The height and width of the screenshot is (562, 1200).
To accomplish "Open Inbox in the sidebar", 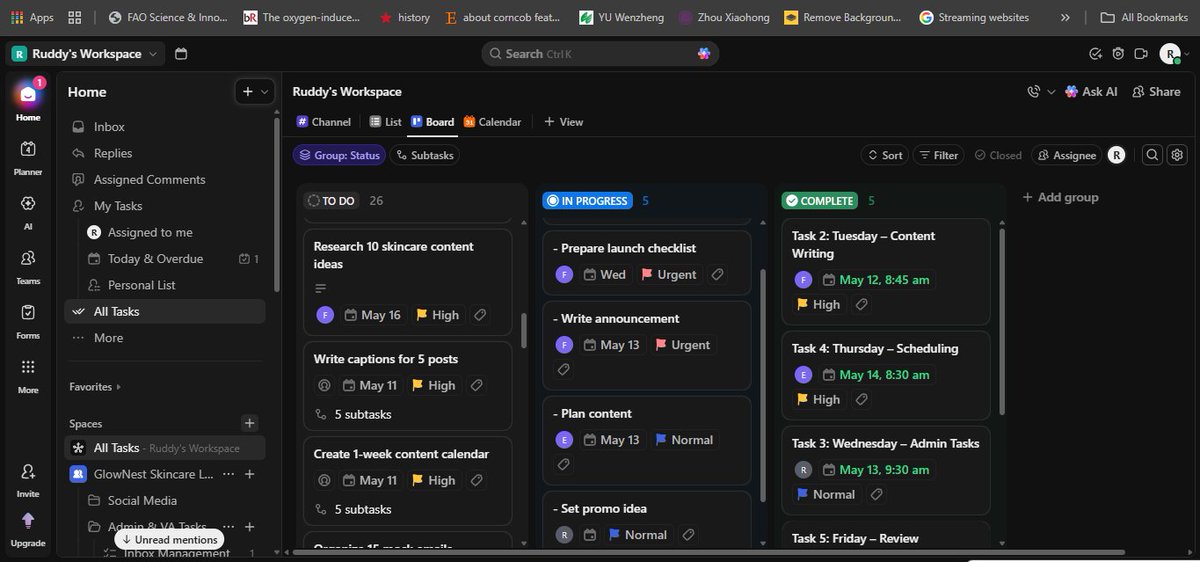I will coord(109,127).
